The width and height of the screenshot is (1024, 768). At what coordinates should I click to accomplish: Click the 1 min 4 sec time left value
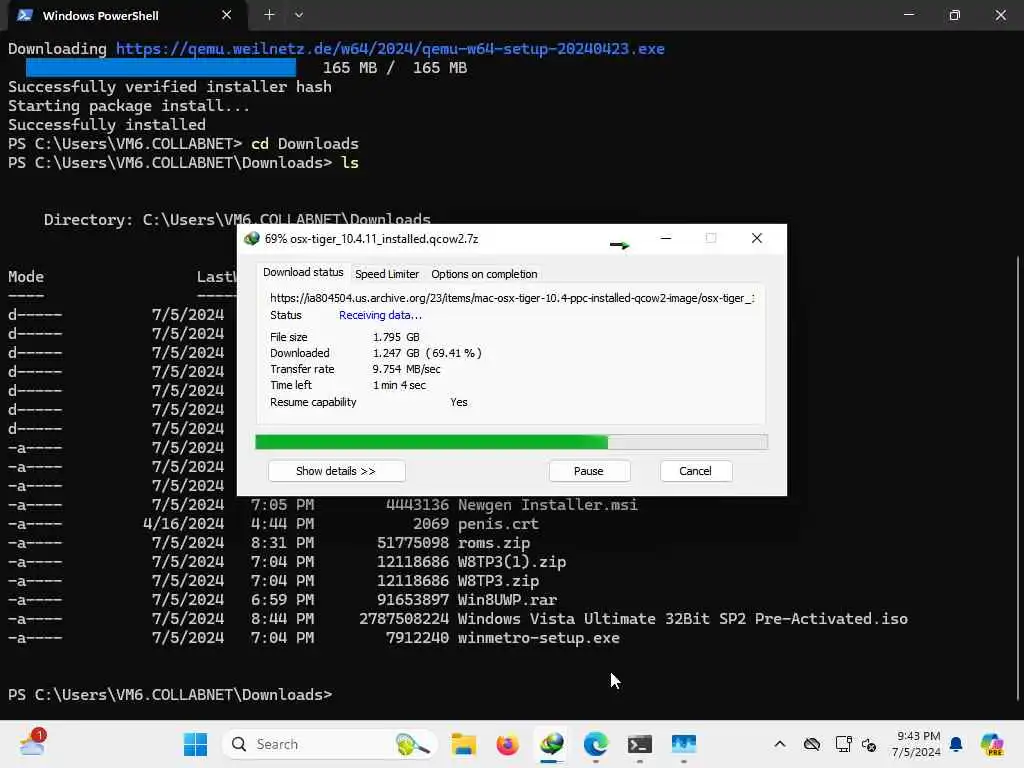399,385
